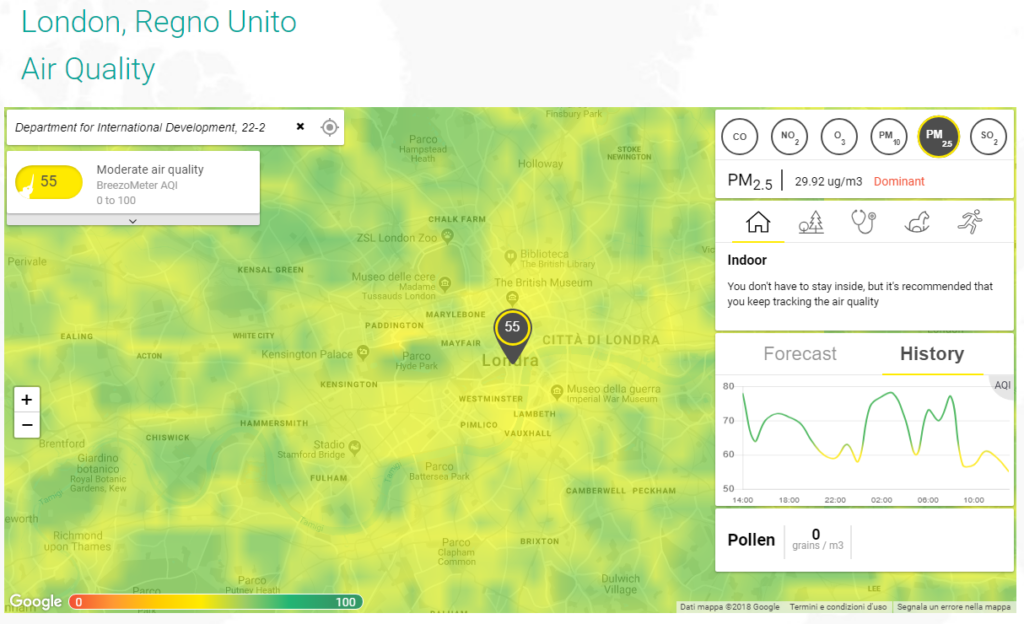Image resolution: width=1024 pixels, height=624 pixels.
Task: Click the AQI color scale legend bar
Action: pyautogui.click(x=216, y=602)
